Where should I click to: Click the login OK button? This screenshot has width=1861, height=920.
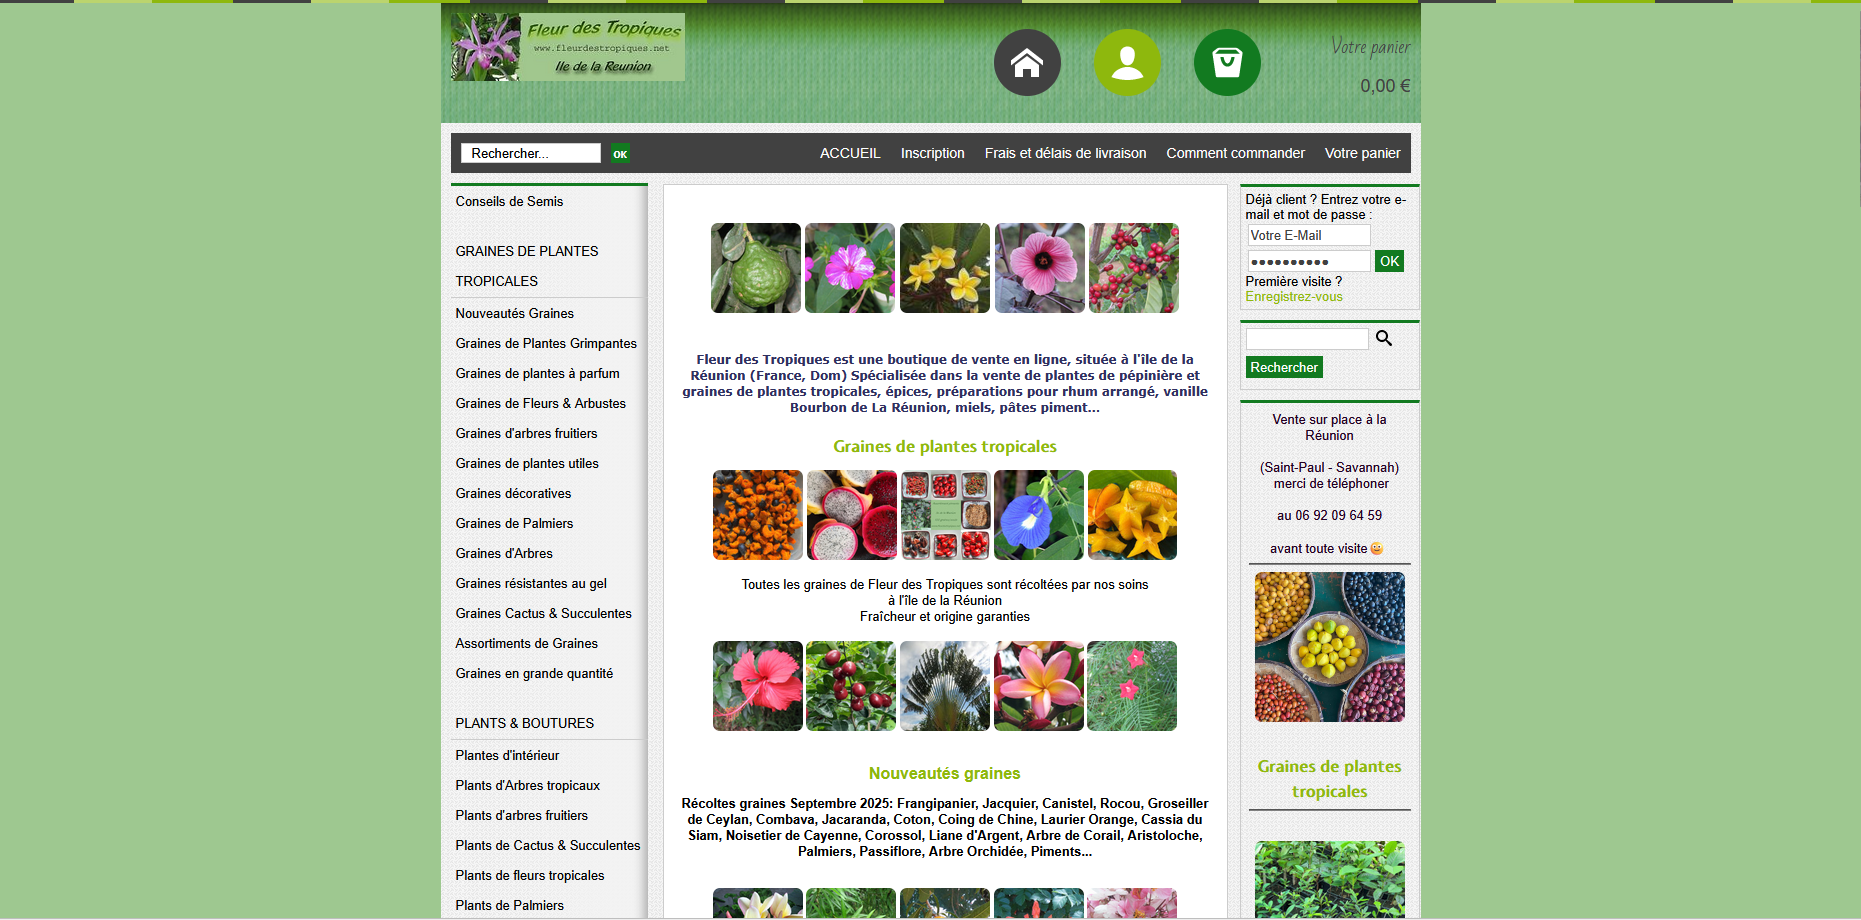tap(1389, 261)
